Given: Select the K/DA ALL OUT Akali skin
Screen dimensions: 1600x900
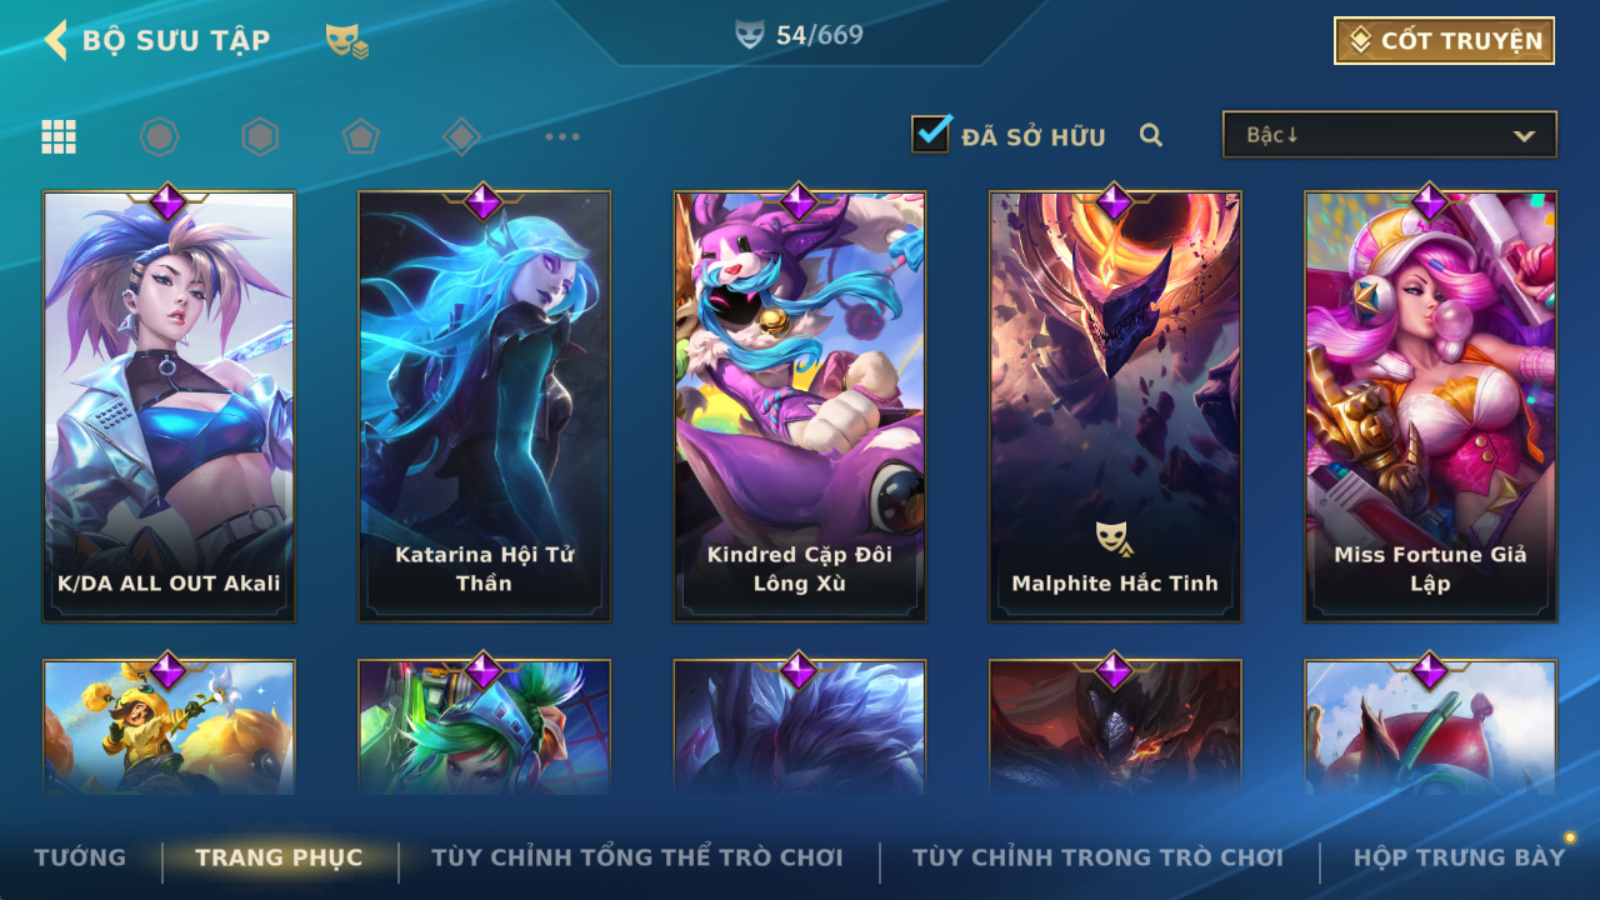Looking at the screenshot, I should 169,406.
